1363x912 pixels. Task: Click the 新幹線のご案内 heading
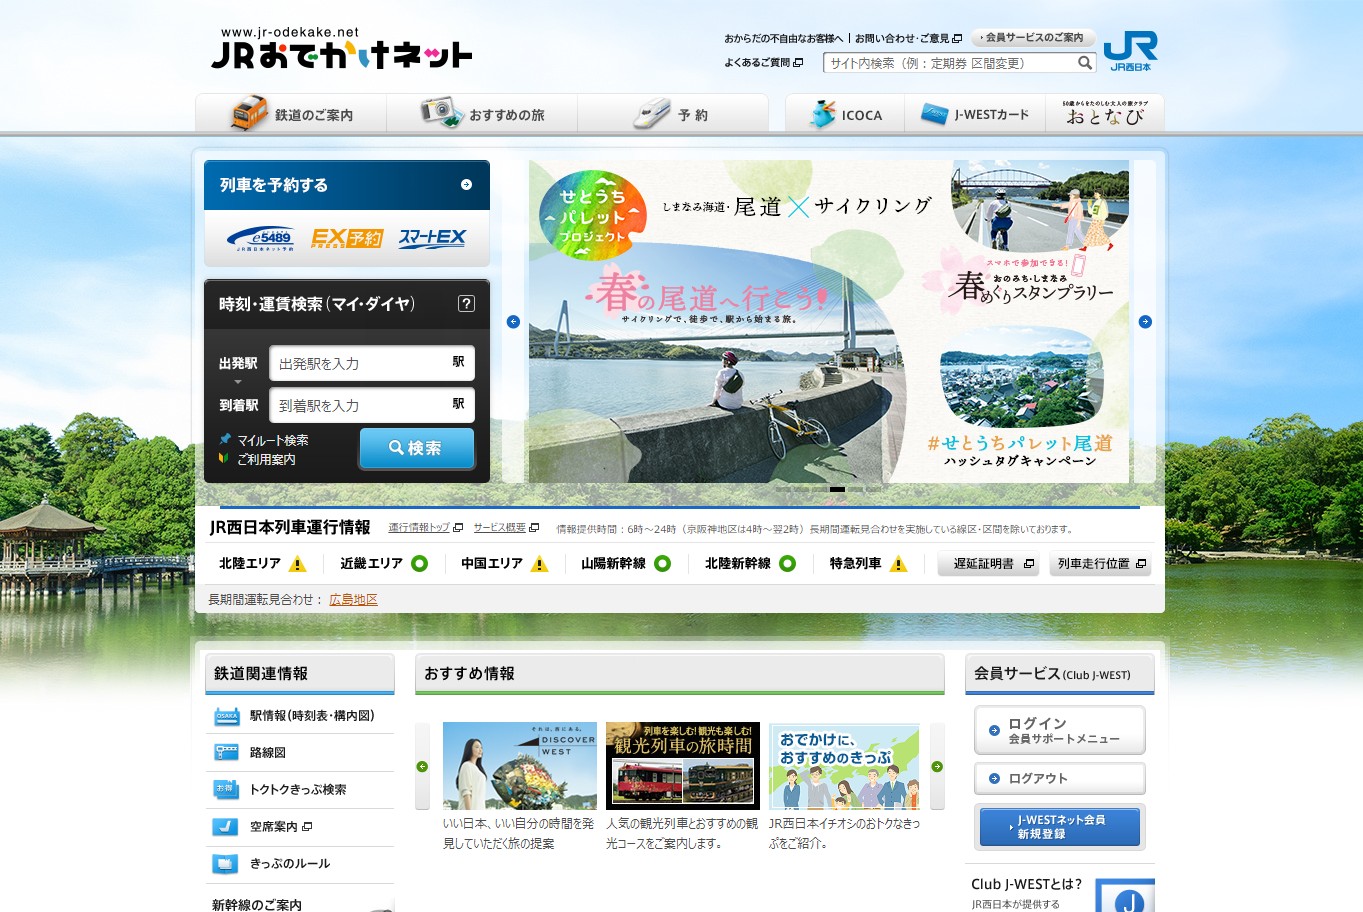(x=257, y=904)
